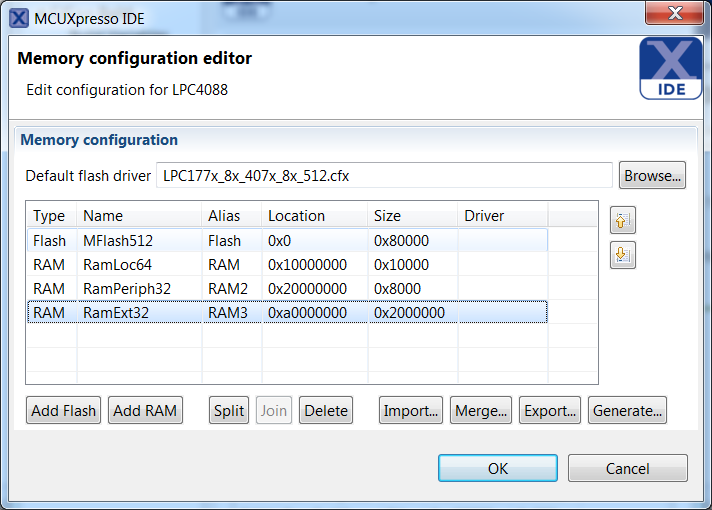Add a new Flash region
This screenshot has width=712, height=510.
[x=64, y=410]
